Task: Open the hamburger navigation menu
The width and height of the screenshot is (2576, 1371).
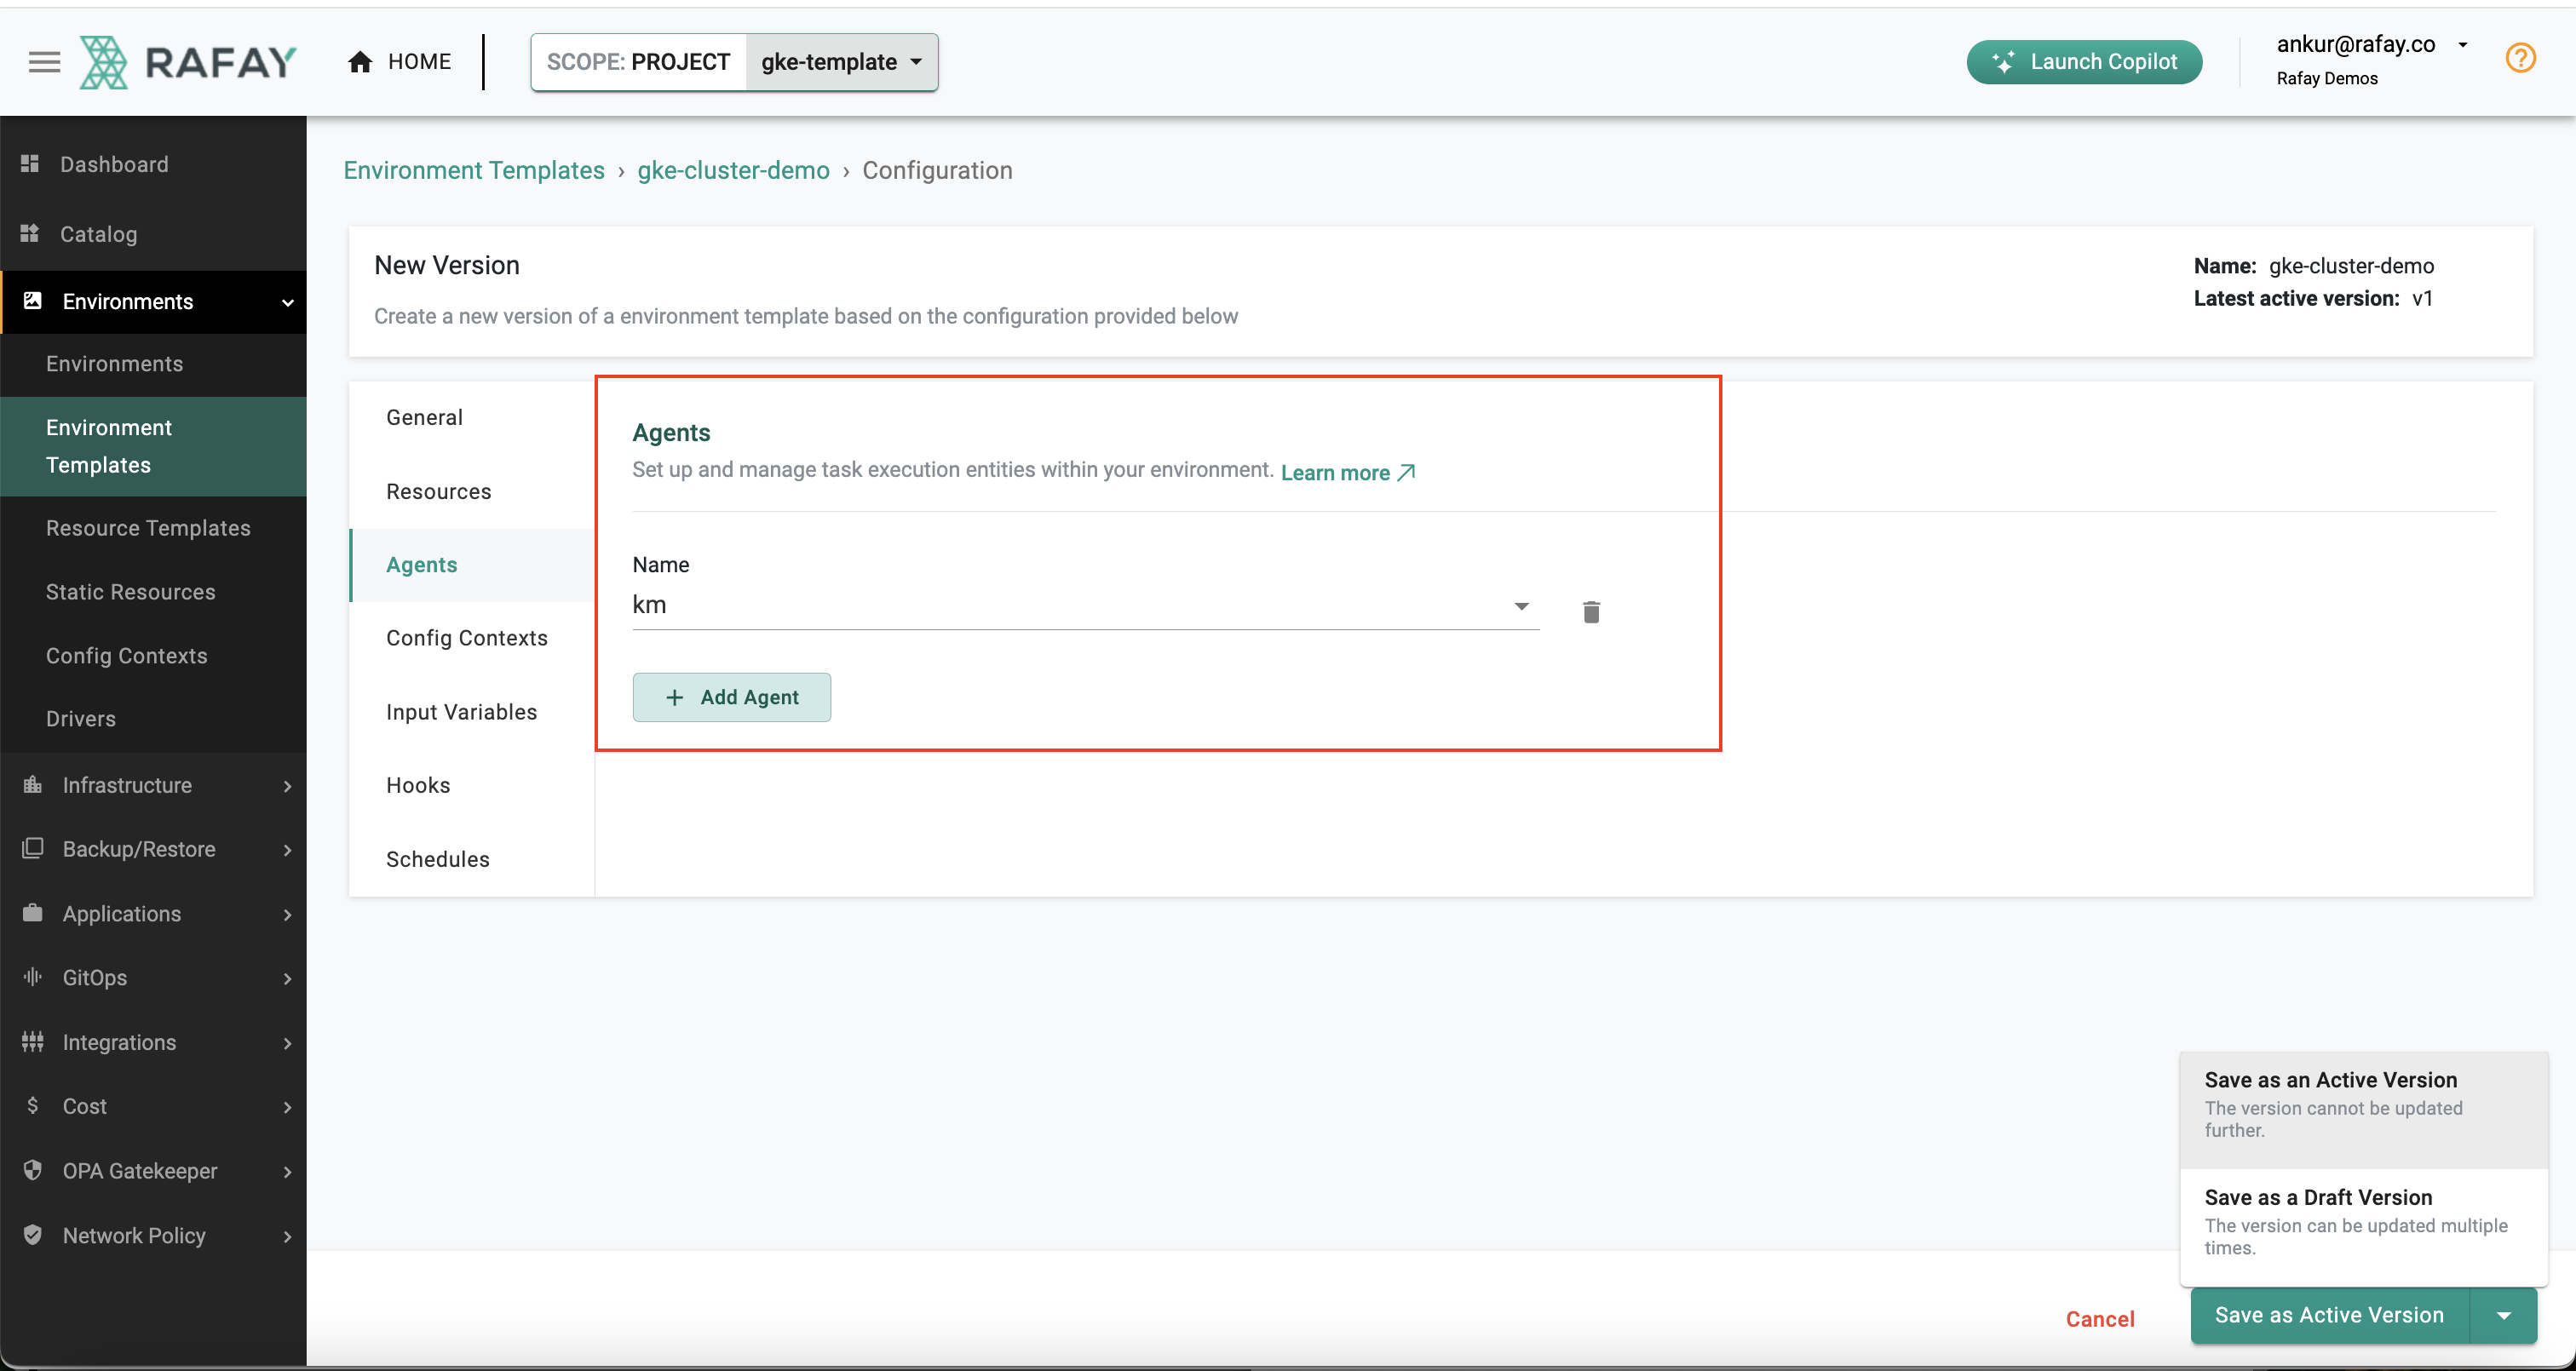Action: tap(44, 62)
